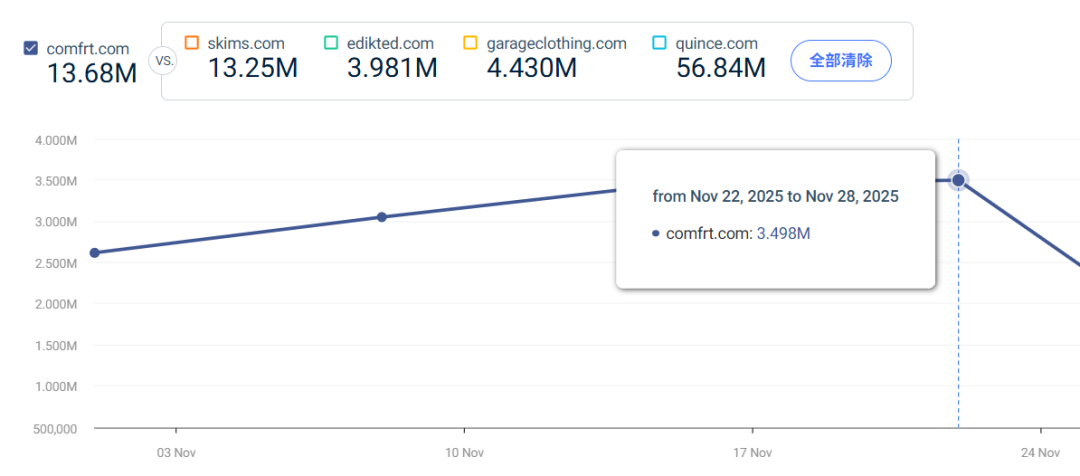
Task: Select the first data point near 2.500M
Action: [94, 253]
